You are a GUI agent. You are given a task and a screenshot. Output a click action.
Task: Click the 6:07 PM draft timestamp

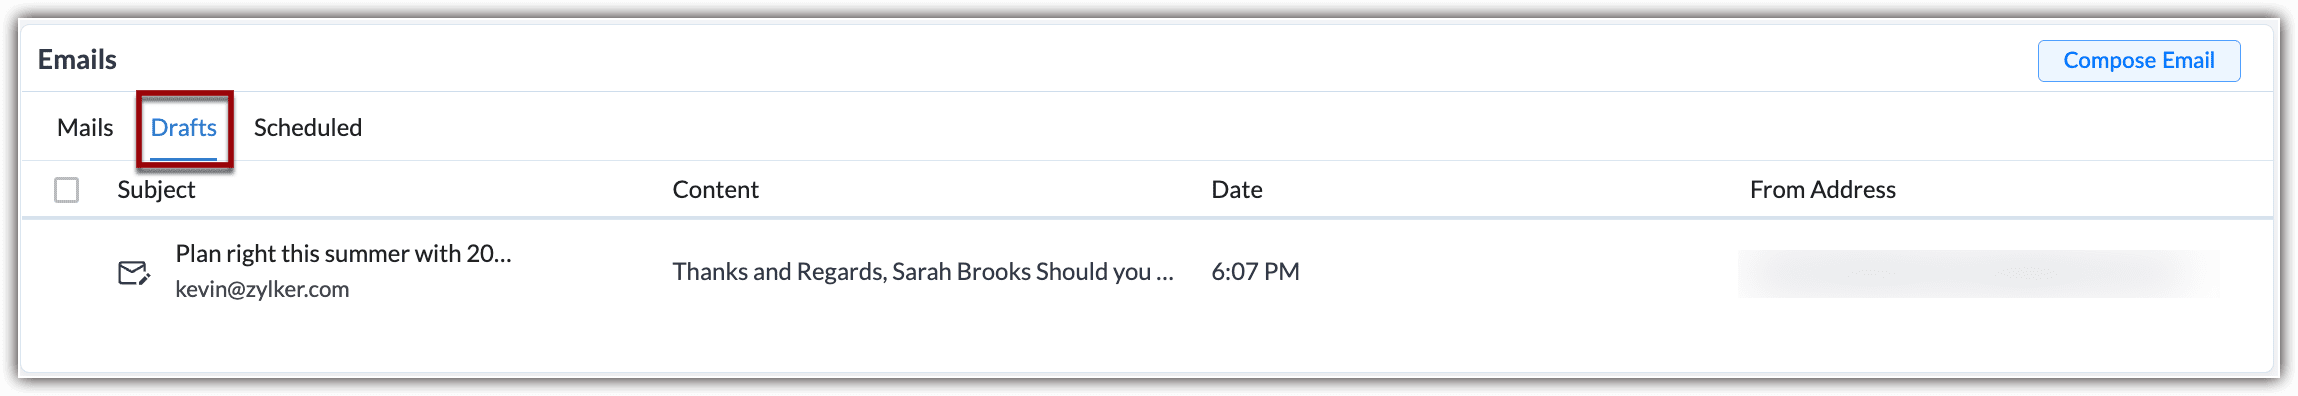(x=1255, y=272)
